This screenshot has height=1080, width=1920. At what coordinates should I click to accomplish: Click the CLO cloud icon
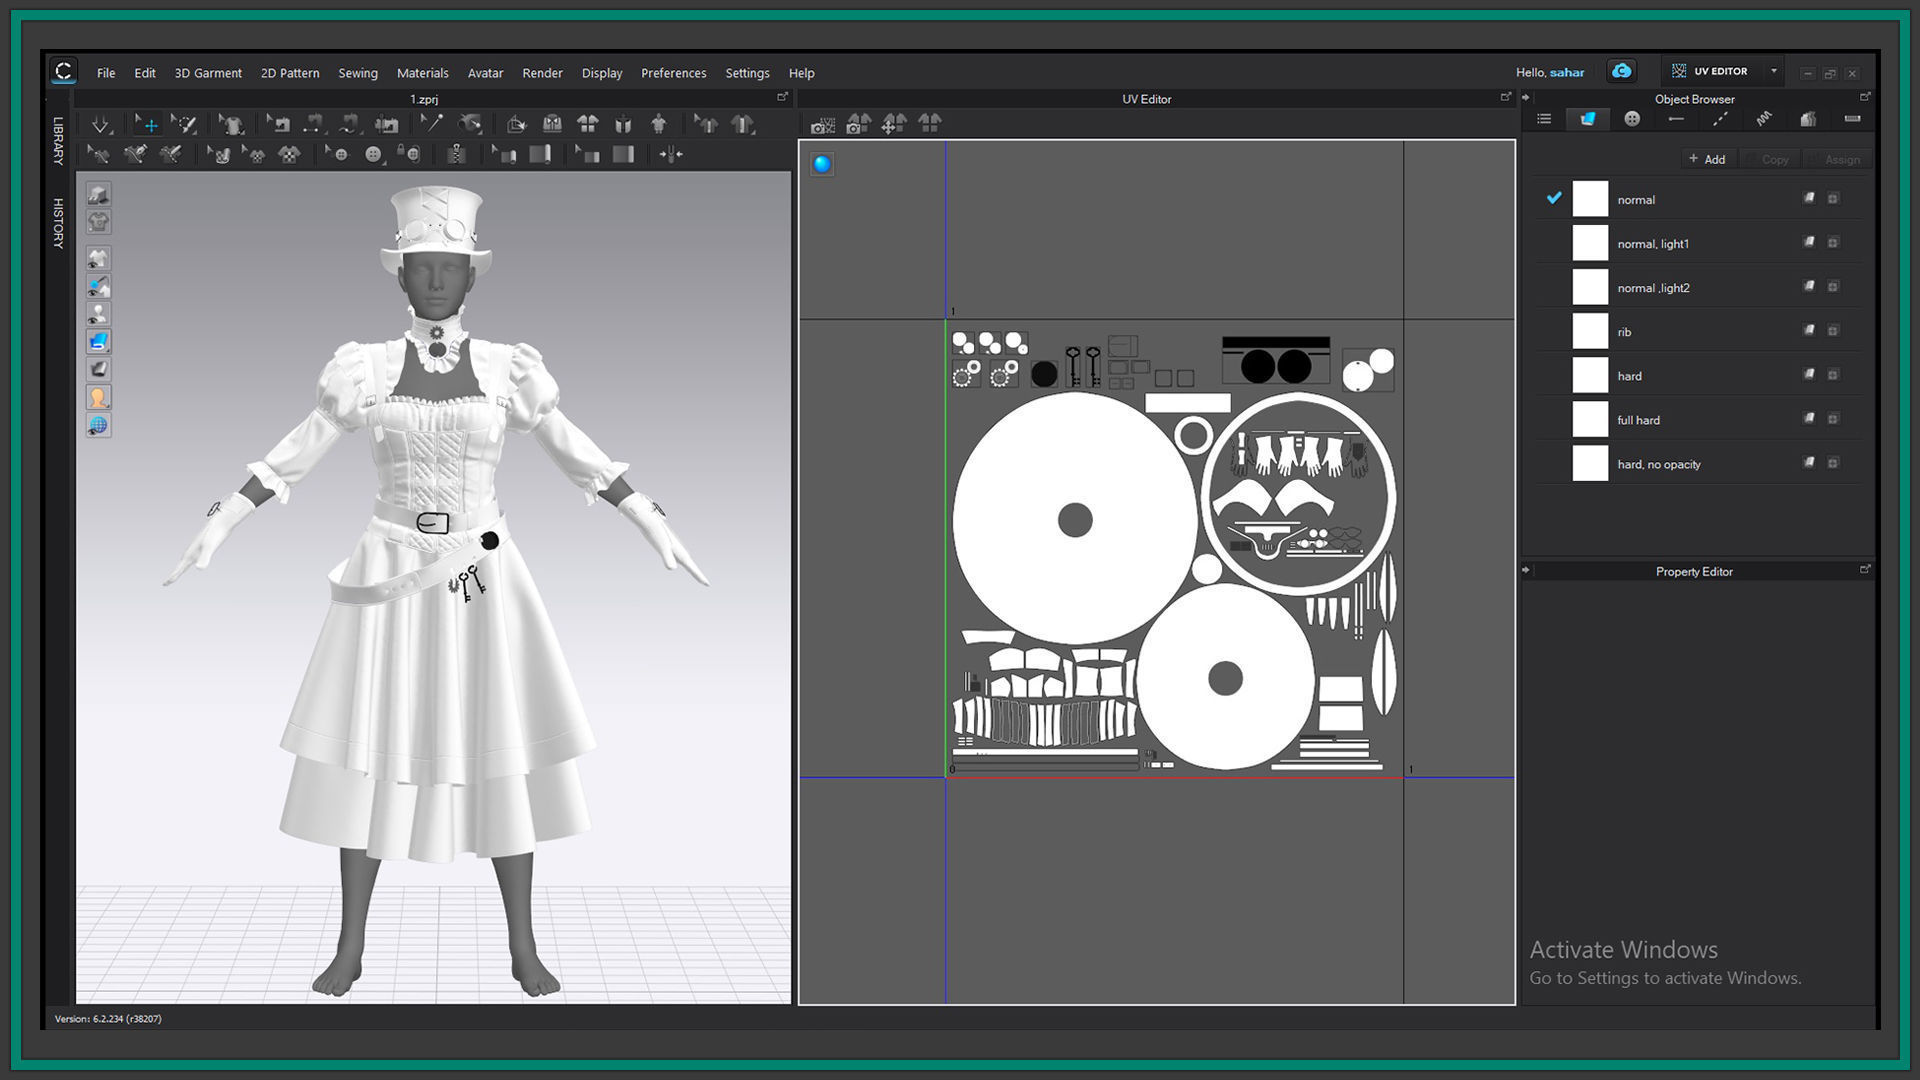(x=1621, y=71)
